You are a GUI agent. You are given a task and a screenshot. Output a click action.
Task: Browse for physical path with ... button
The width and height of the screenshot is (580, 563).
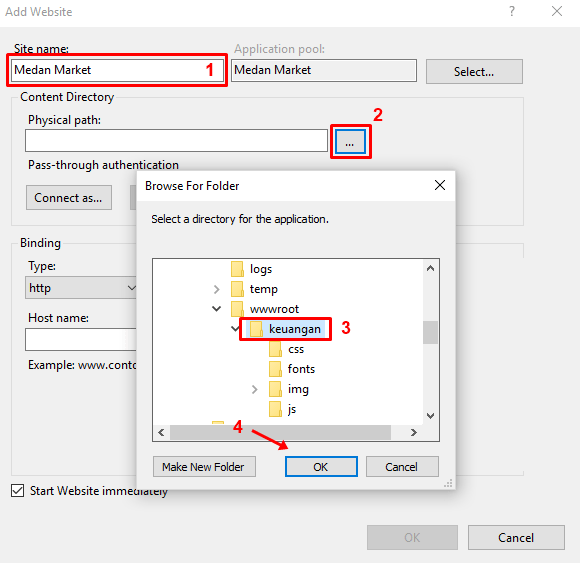[350, 142]
